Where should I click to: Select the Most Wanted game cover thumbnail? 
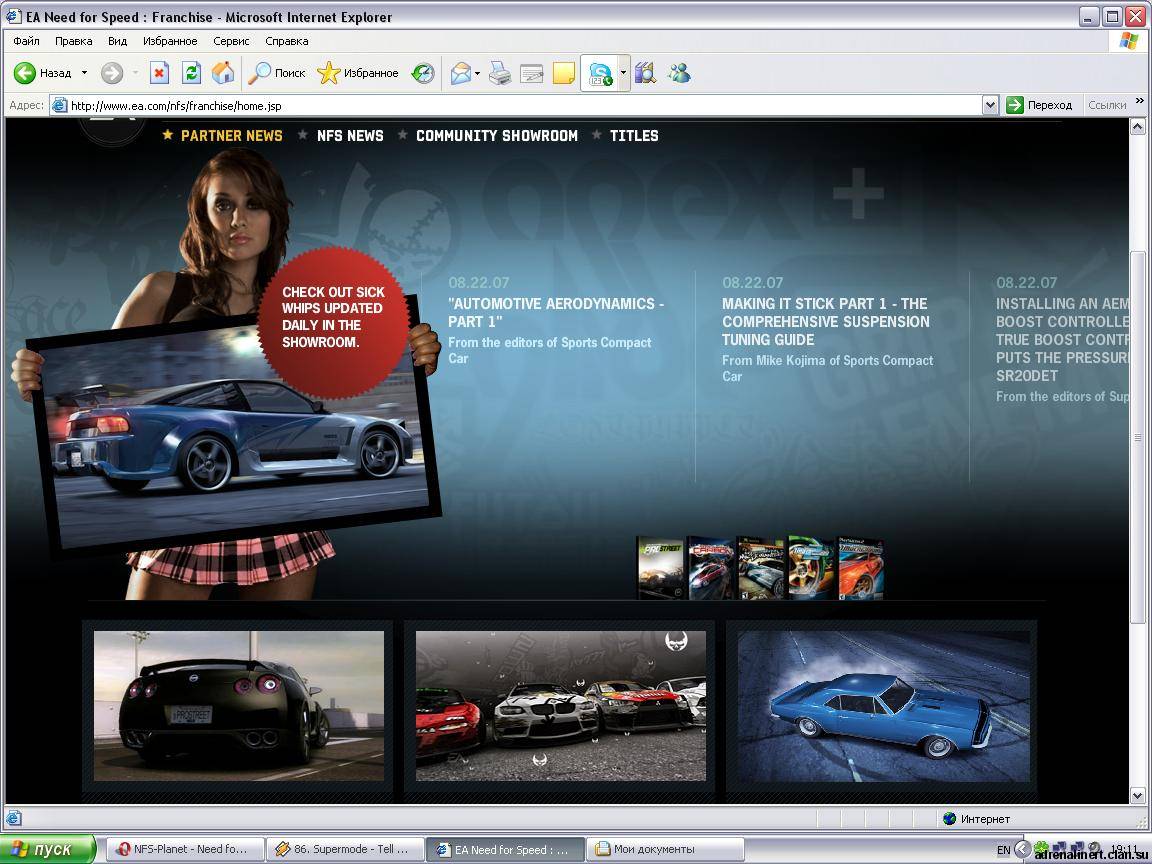click(x=761, y=568)
